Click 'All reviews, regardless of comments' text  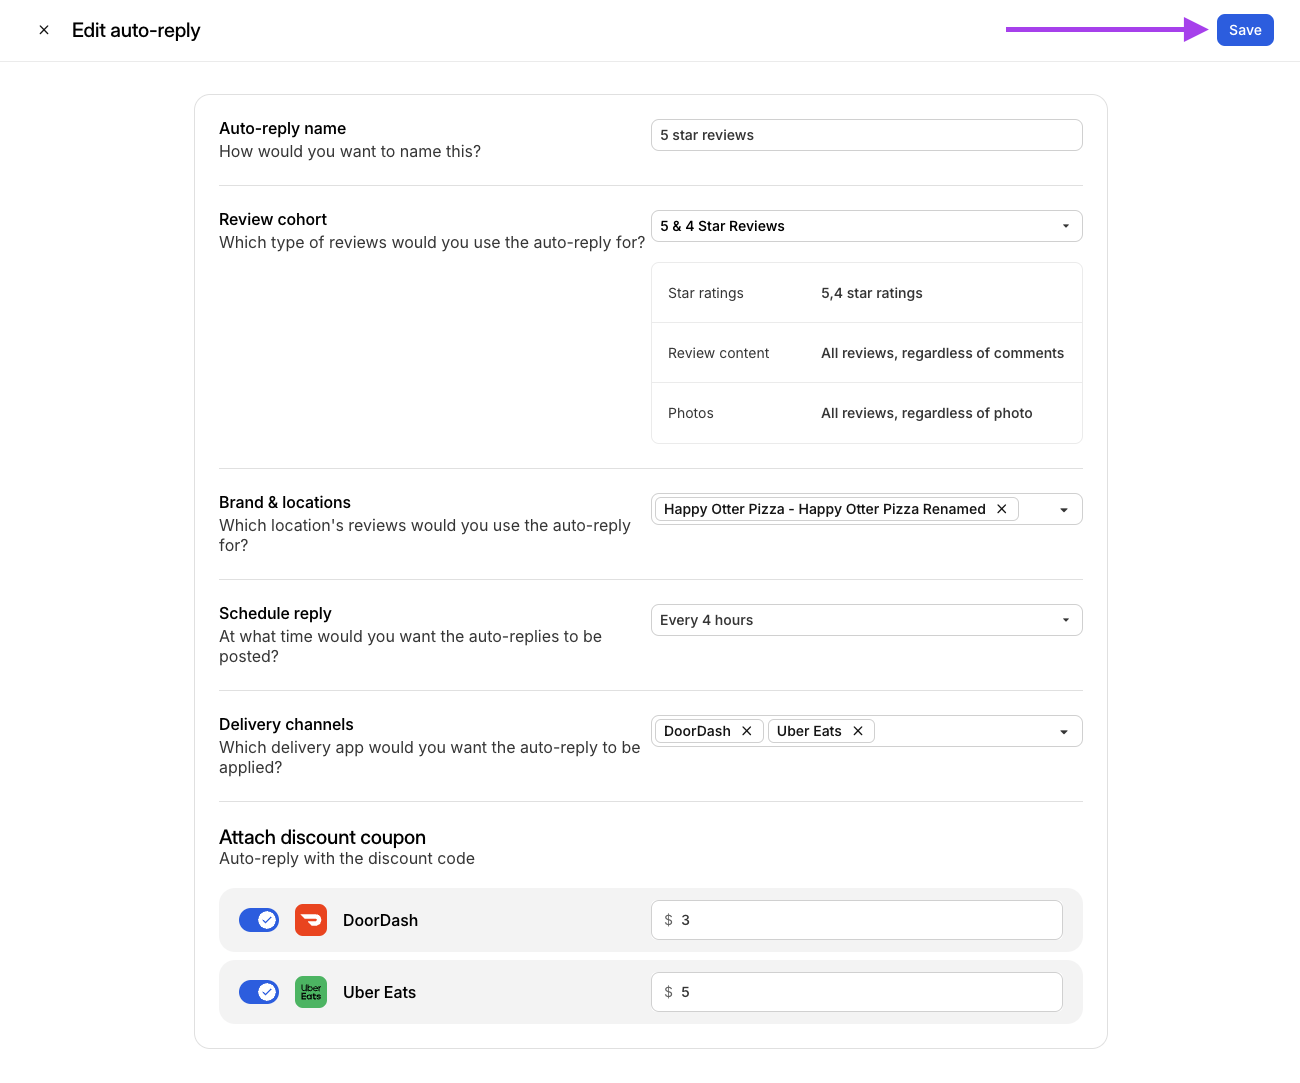click(942, 353)
